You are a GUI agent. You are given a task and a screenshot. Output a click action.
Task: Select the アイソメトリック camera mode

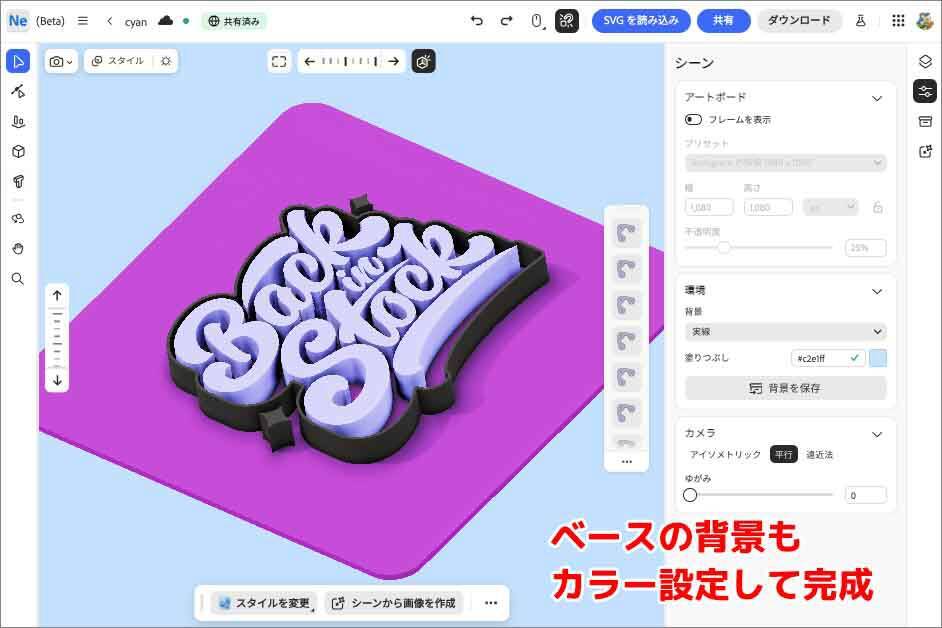(725, 454)
